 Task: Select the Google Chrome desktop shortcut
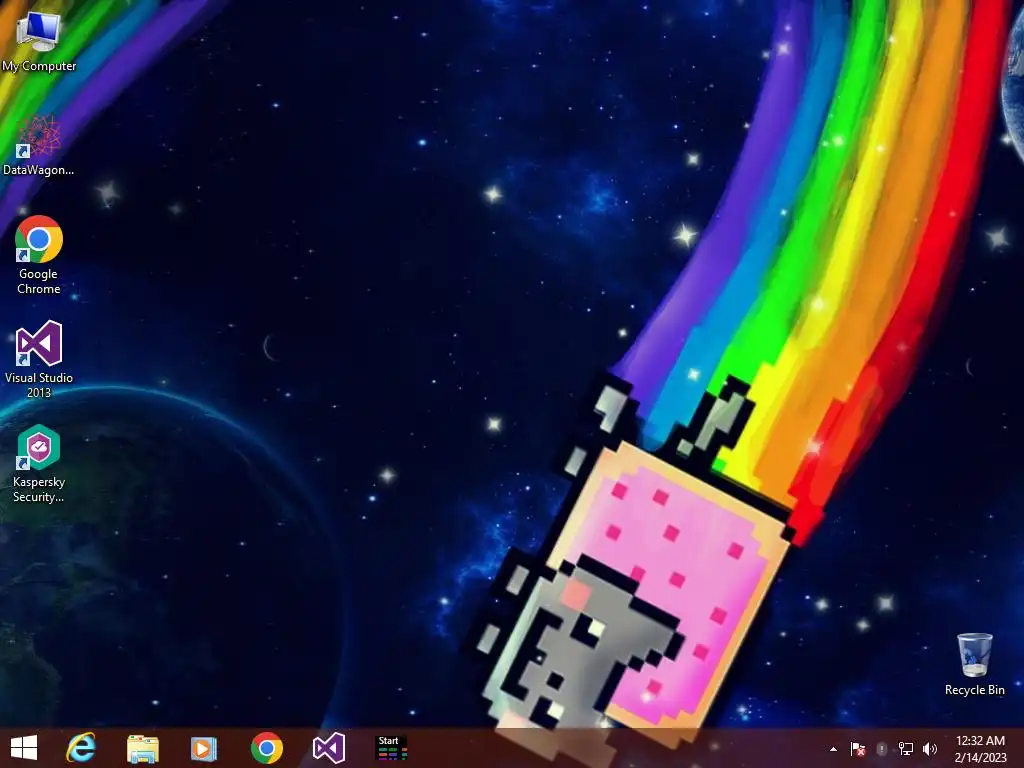[39, 255]
